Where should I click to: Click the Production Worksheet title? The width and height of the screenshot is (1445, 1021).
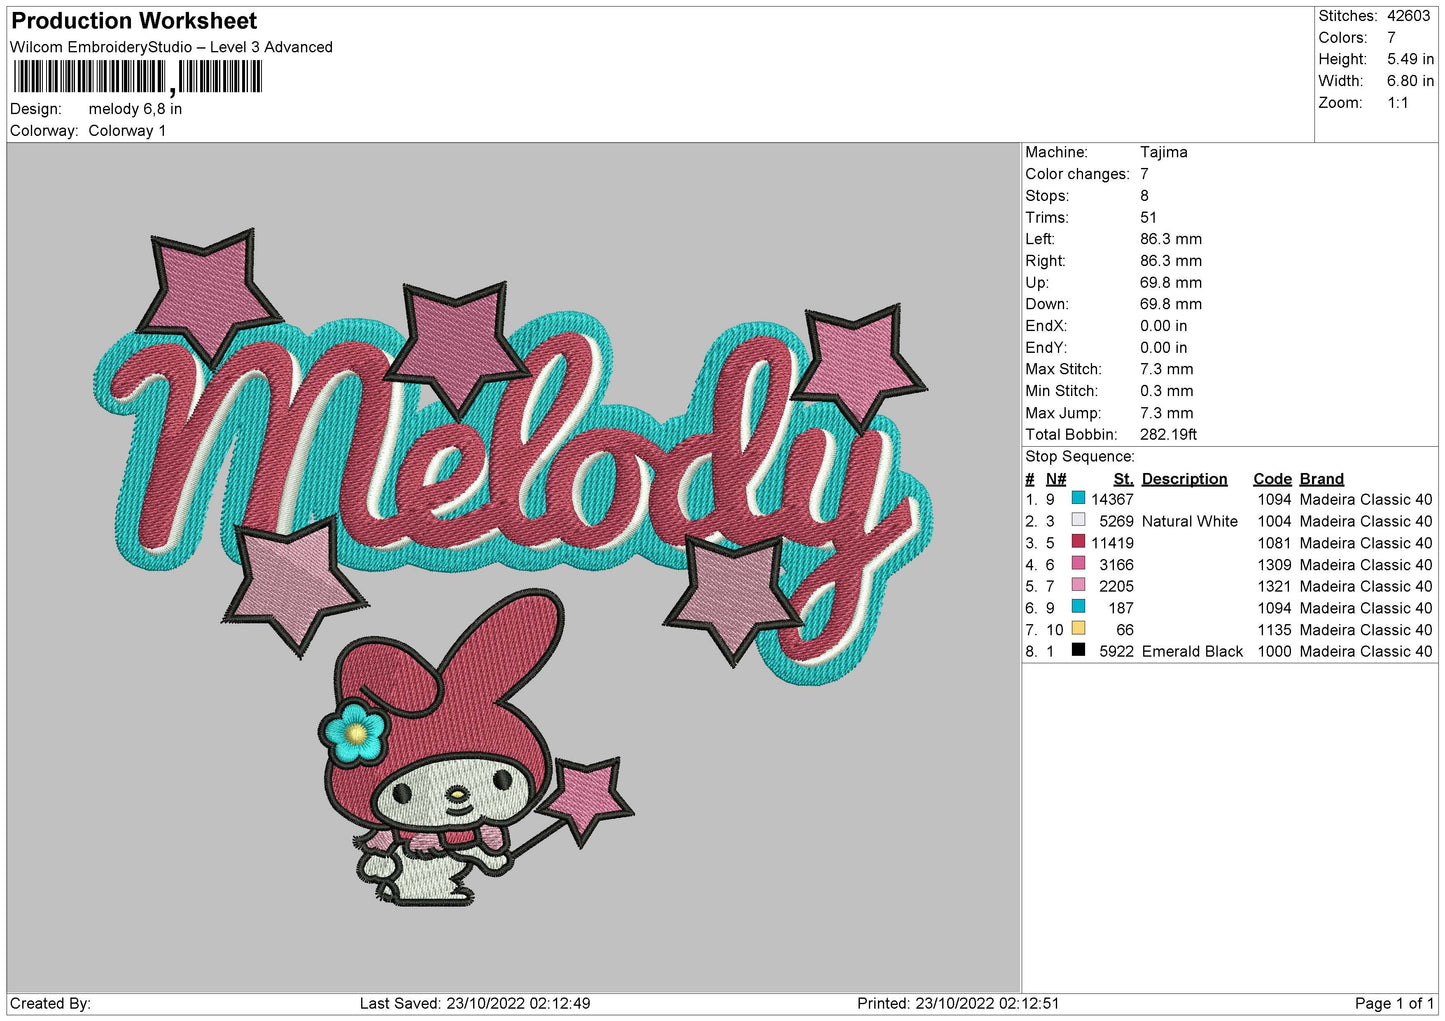tap(134, 21)
